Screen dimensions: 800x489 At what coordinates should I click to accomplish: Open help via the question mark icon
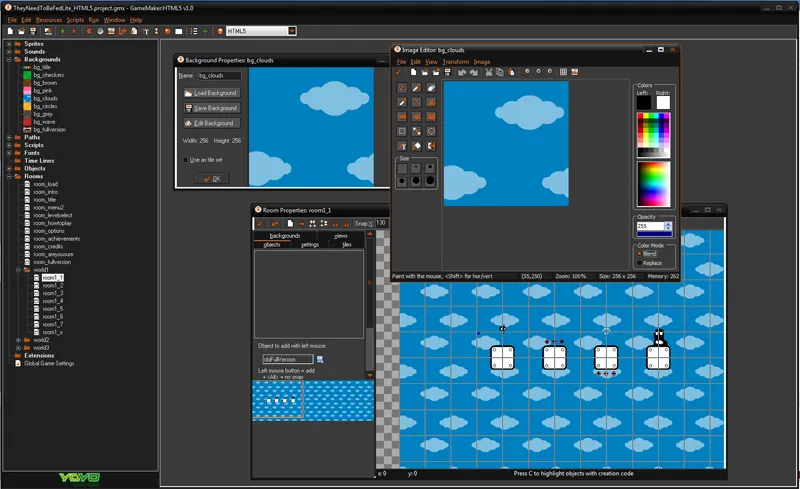pyautogui.click(x=220, y=31)
